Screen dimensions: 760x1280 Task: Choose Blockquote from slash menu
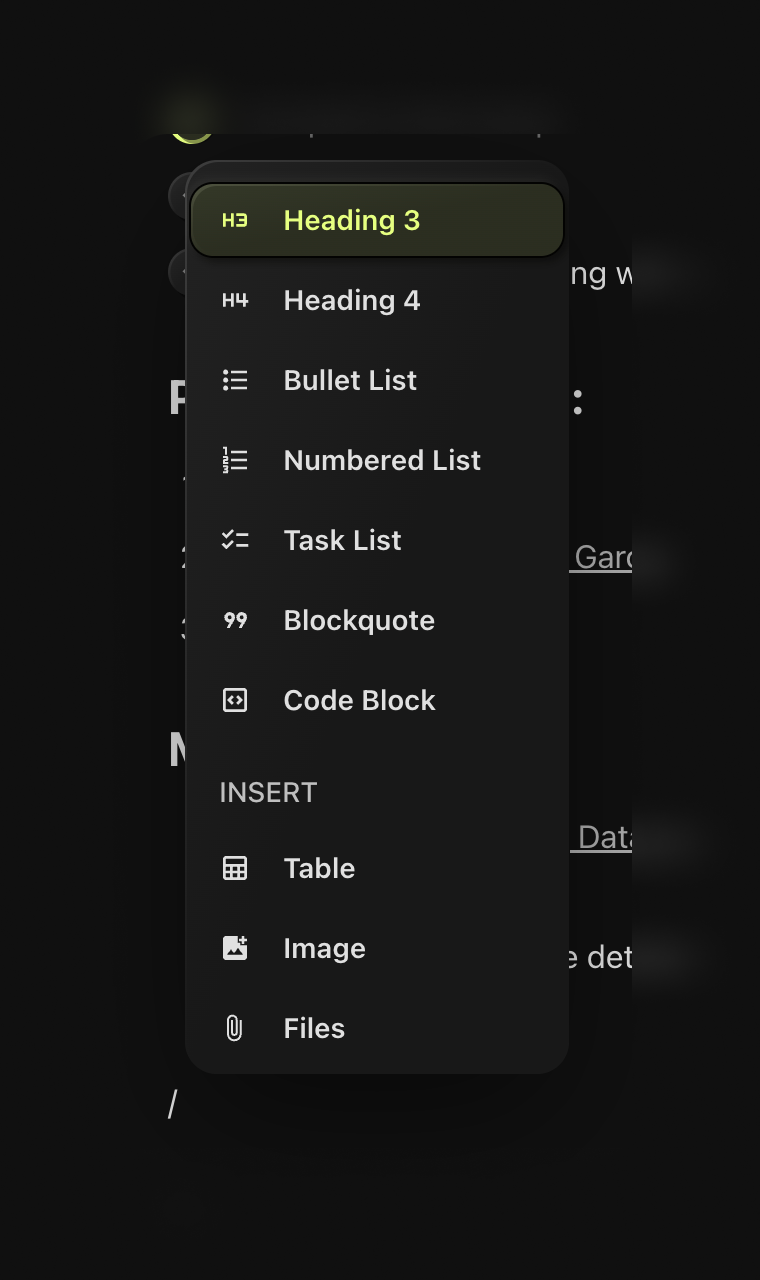click(x=359, y=621)
